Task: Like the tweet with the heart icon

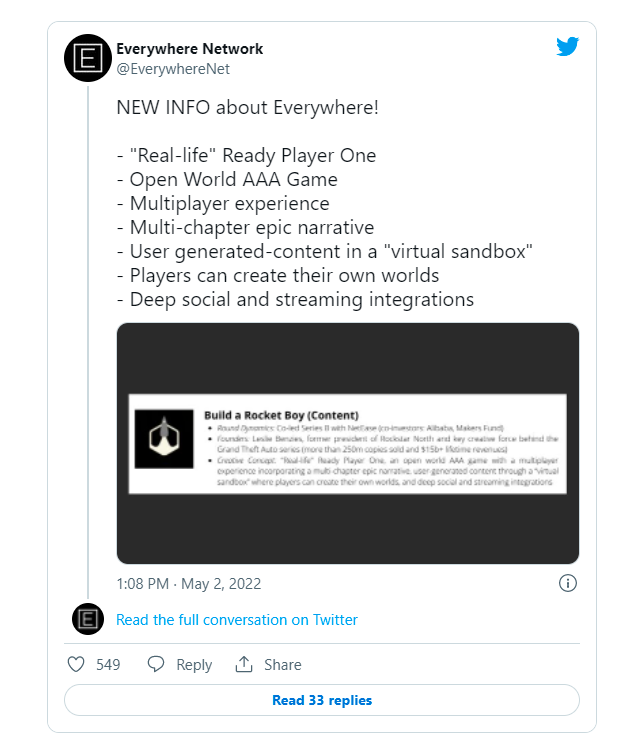Action: (76, 664)
